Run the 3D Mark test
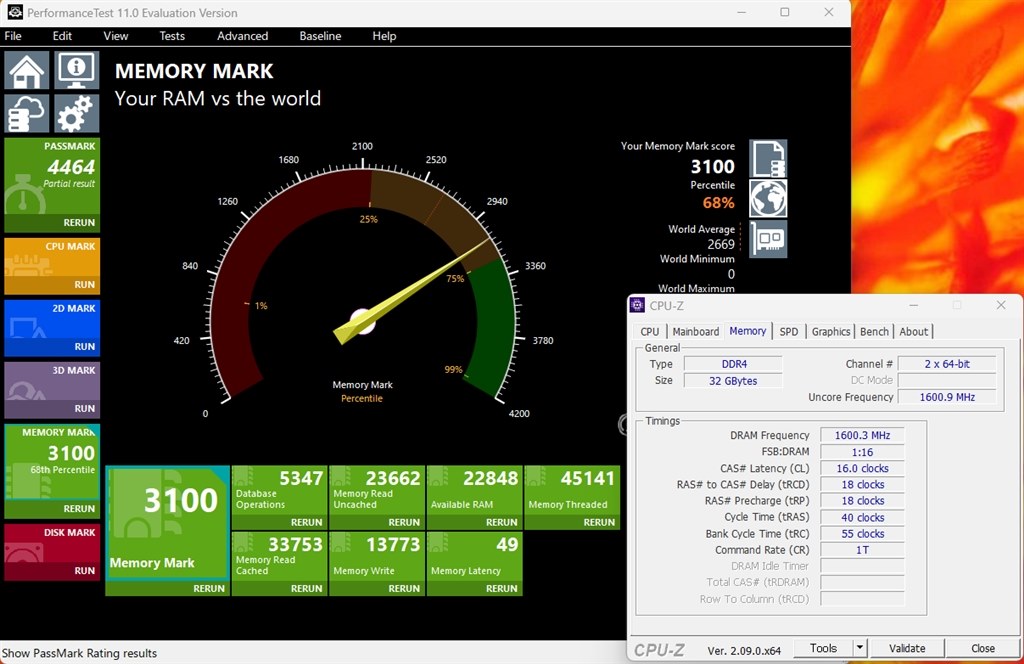This screenshot has width=1024, height=664. (x=84, y=408)
